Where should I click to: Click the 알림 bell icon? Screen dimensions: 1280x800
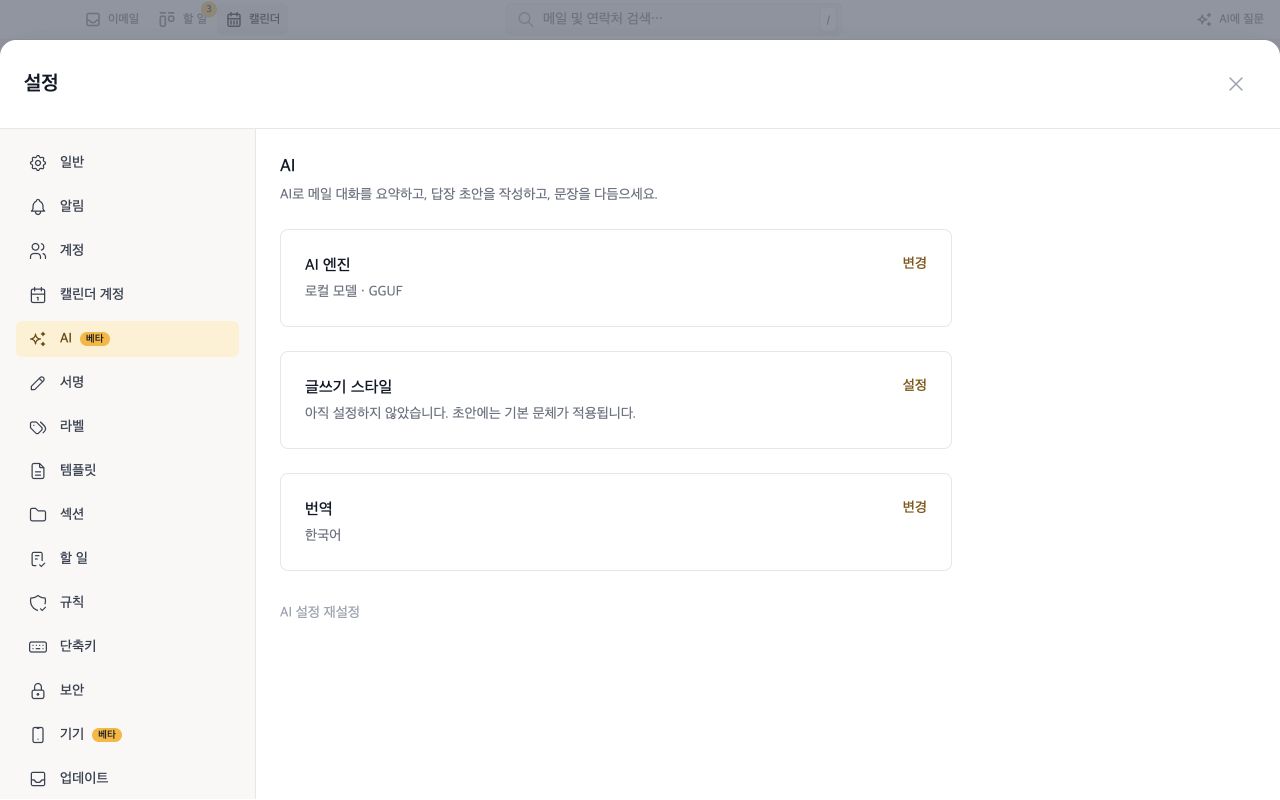click(38, 206)
